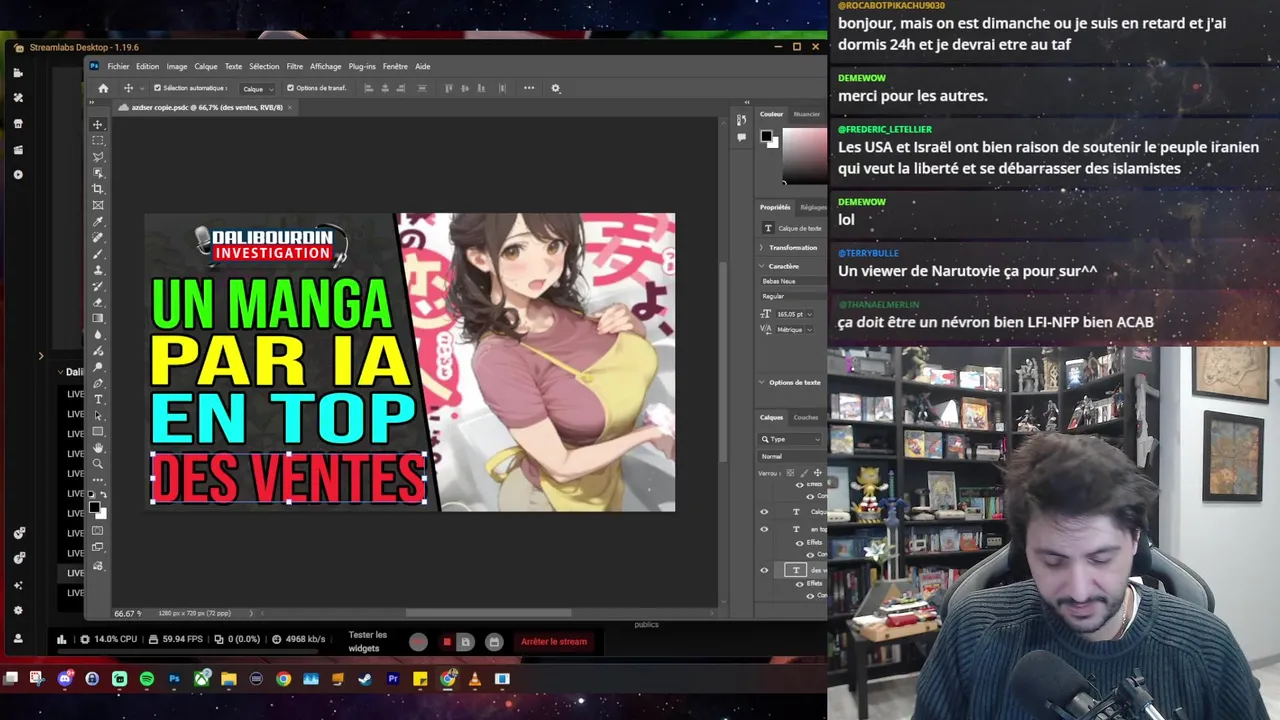
Task: Hide the 'des ventes' text layer
Action: tap(765, 570)
